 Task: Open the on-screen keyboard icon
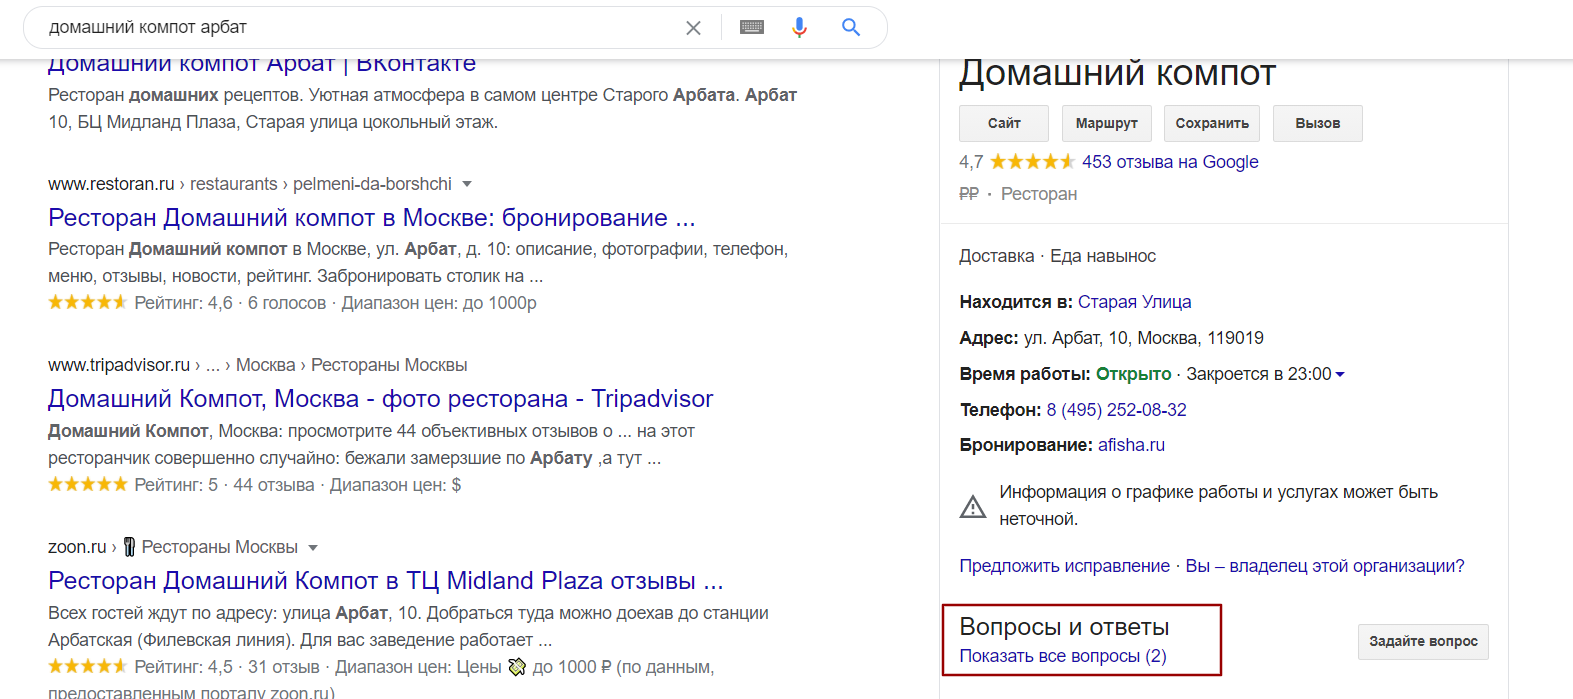click(x=752, y=28)
